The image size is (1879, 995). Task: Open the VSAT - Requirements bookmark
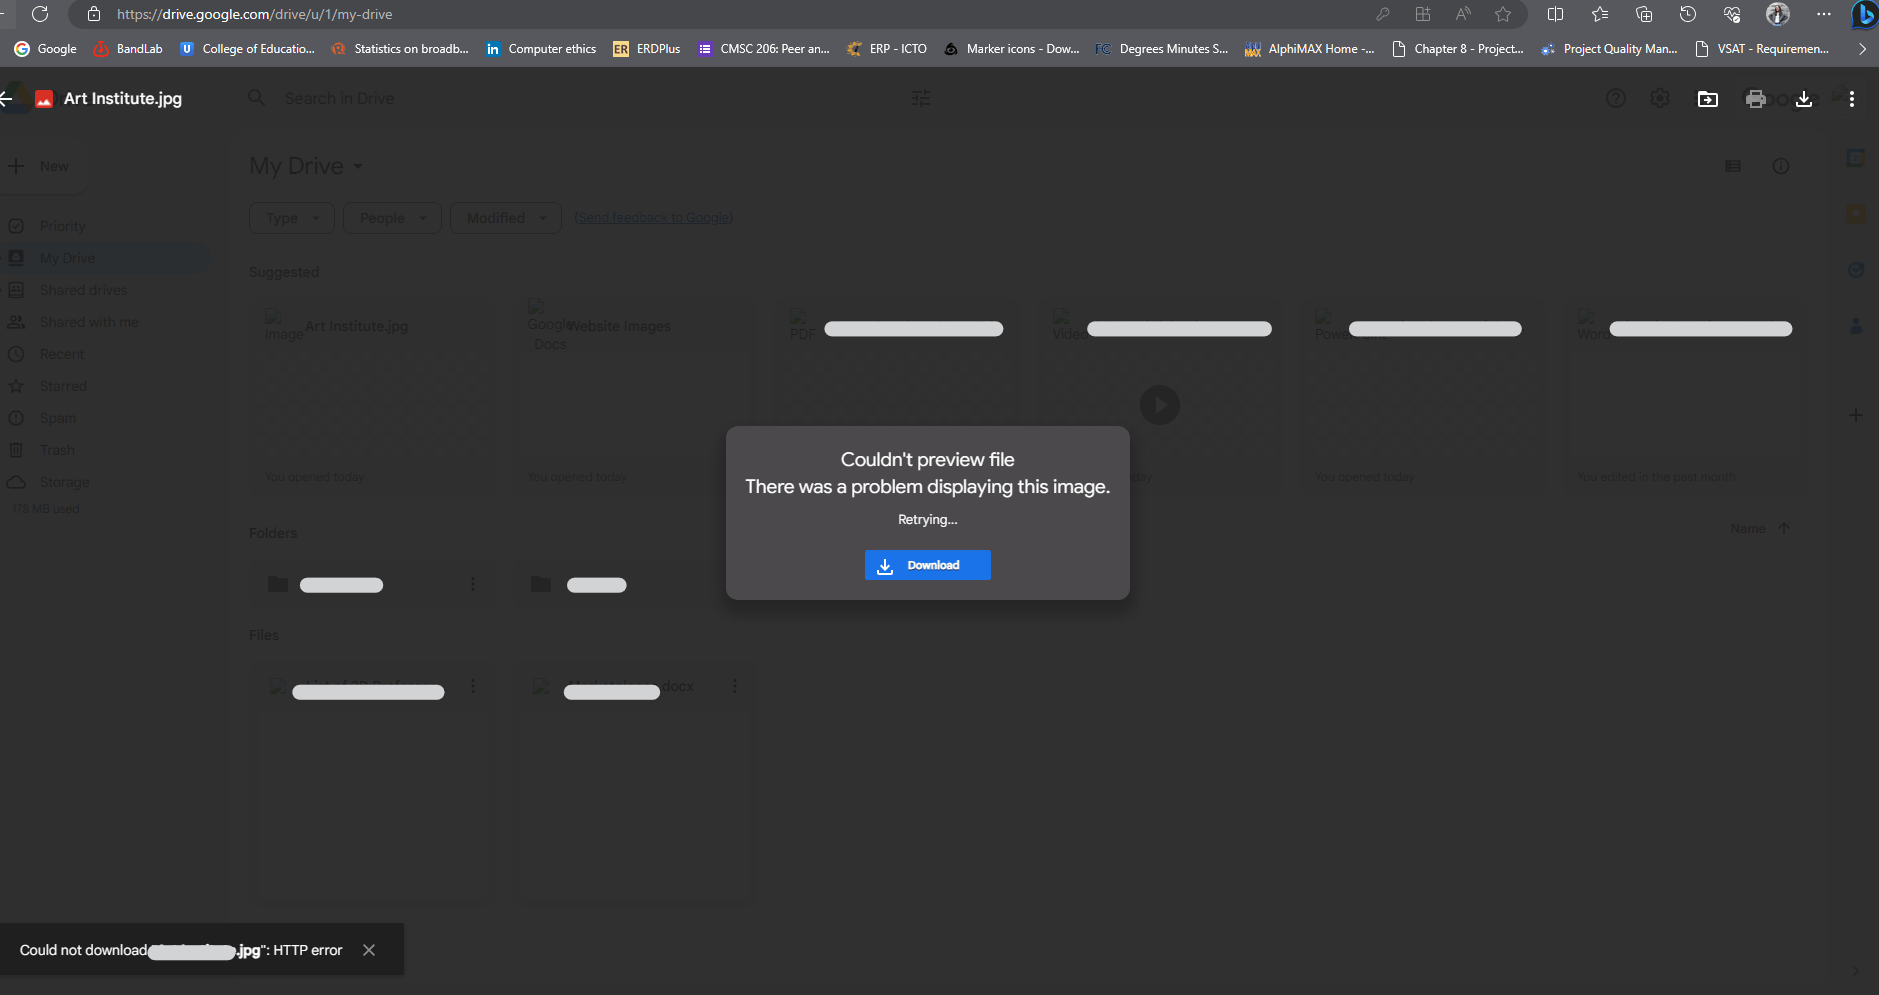1762,49
